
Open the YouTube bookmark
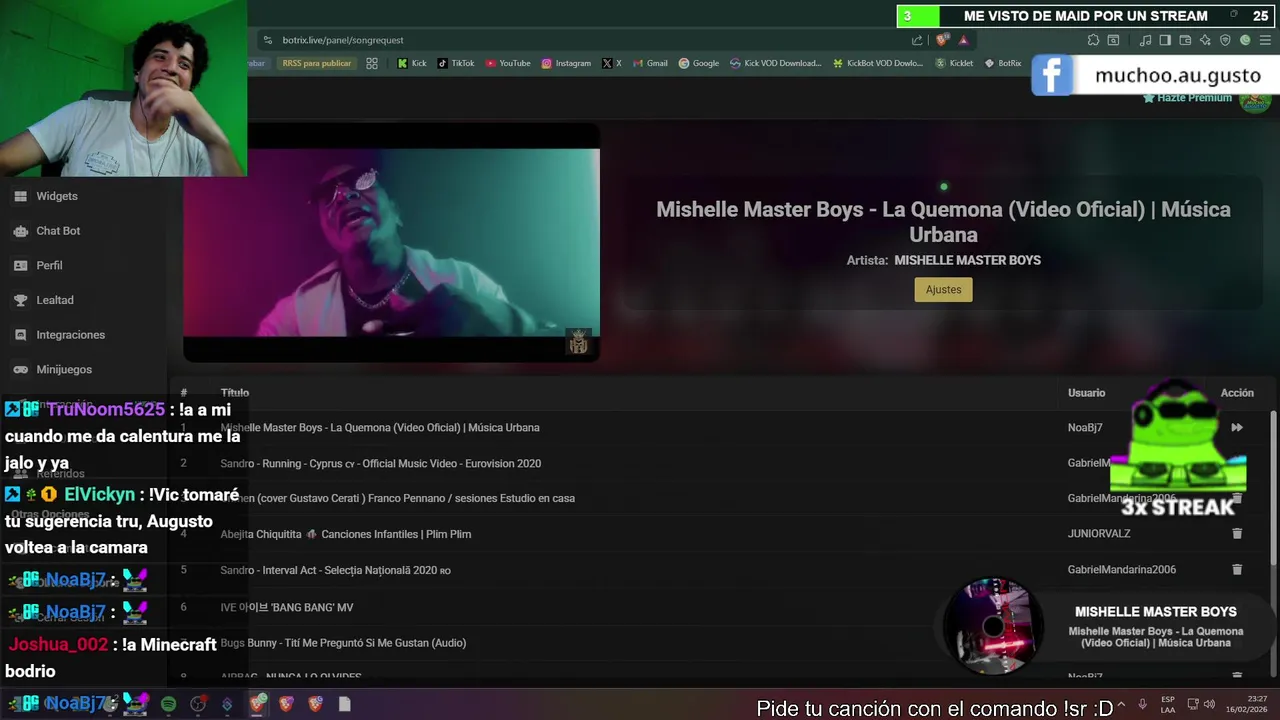click(x=508, y=63)
